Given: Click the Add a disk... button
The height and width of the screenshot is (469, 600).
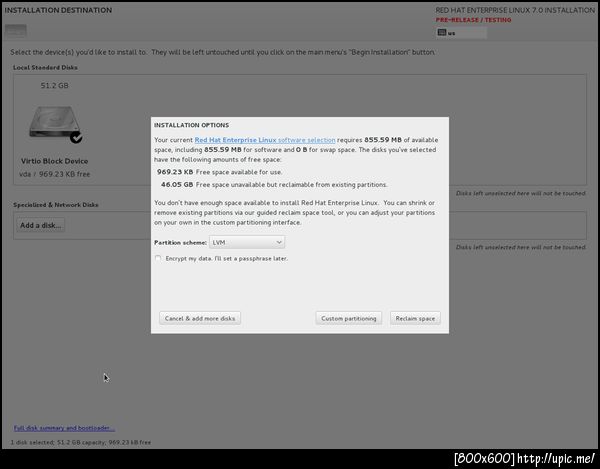Looking at the screenshot, I should click(x=41, y=225).
